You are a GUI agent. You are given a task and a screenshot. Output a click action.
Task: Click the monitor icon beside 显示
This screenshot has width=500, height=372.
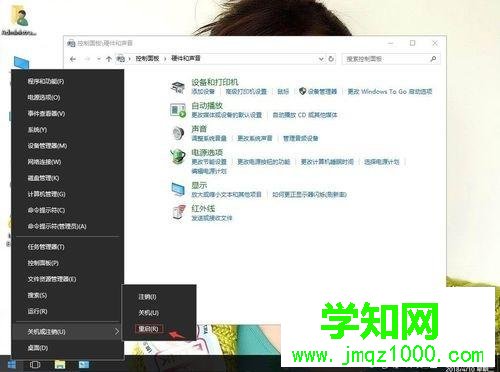[x=178, y=189]
